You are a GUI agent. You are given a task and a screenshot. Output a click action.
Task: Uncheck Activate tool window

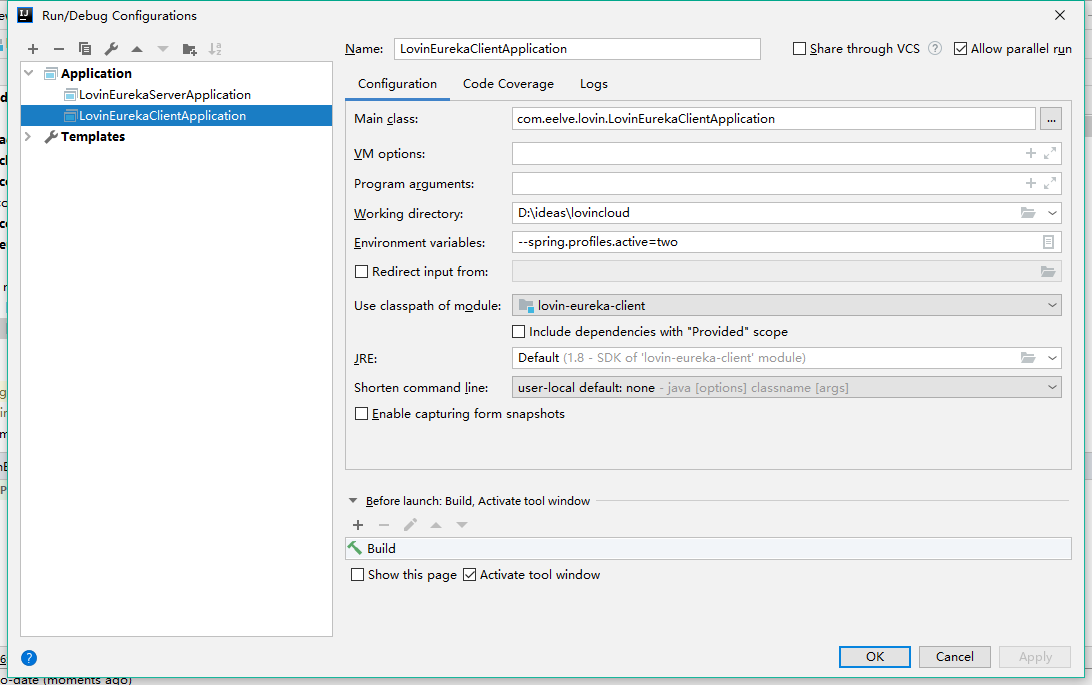pyautogui.click(x=470, y=575)
